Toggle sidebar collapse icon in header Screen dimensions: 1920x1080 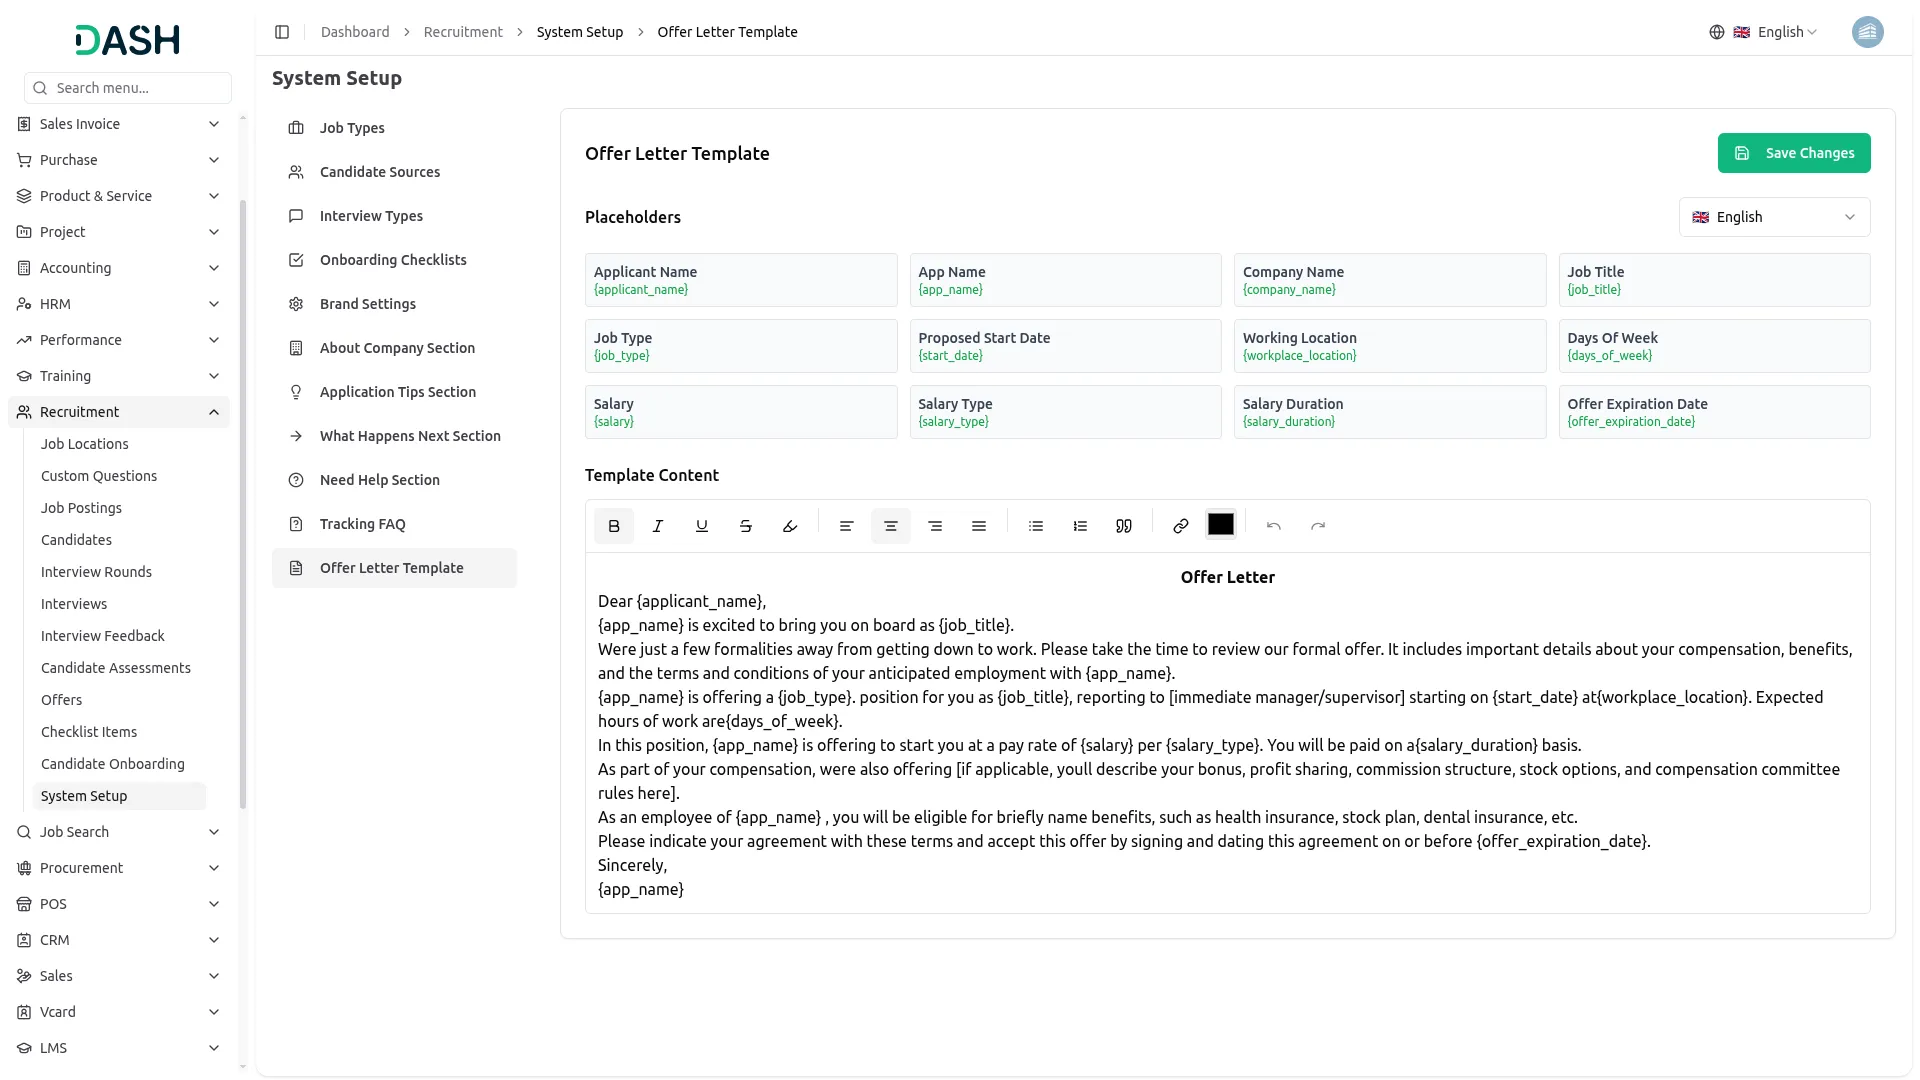[282, 32]
